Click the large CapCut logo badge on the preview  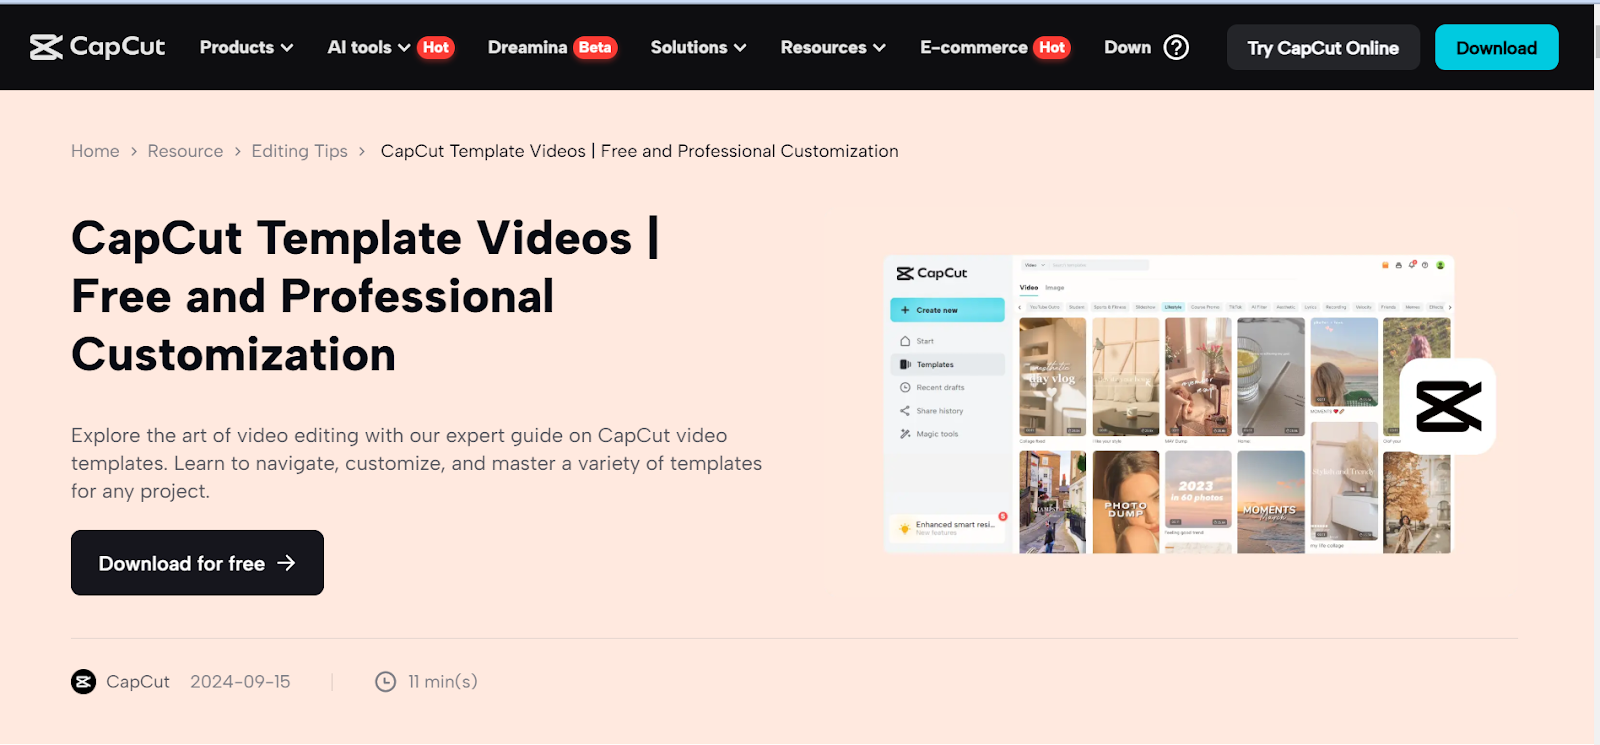tap(1447, 406)
